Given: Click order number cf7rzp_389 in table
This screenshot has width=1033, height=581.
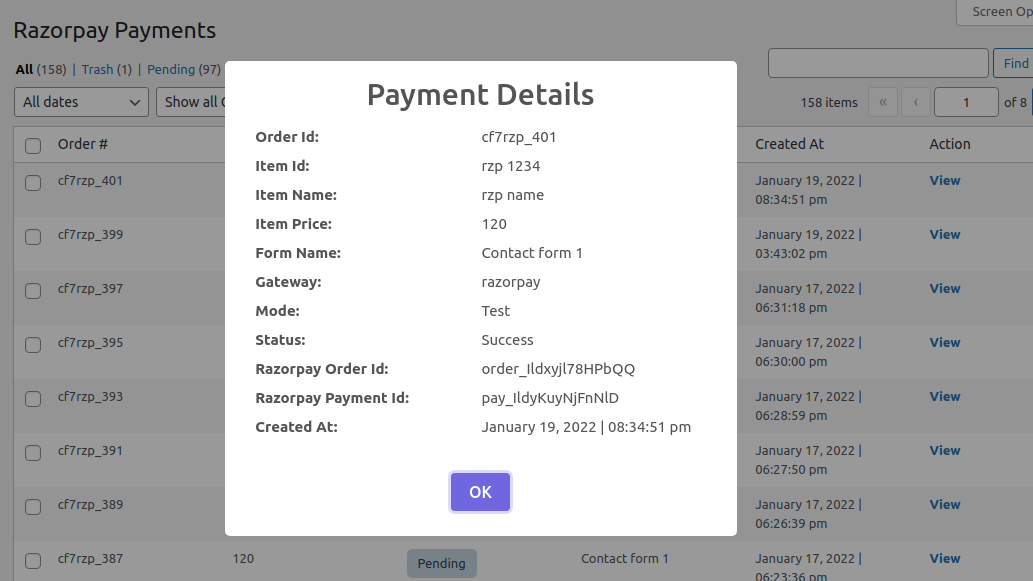Looking at the screenshot, I should (x=90, y=505).
